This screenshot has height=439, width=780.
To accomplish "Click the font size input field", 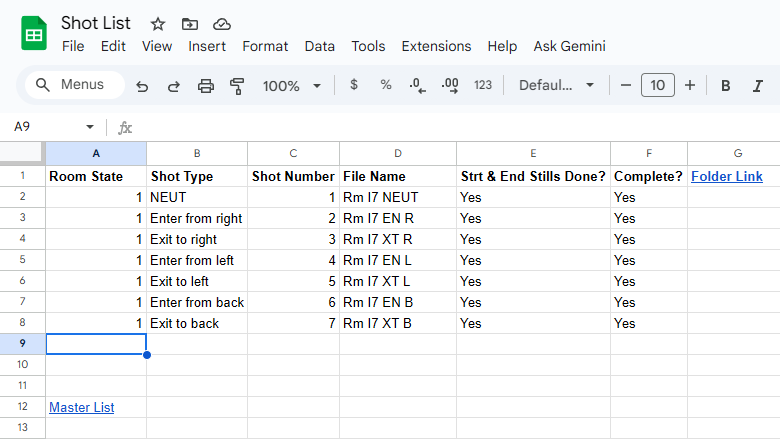I will 657,85.
